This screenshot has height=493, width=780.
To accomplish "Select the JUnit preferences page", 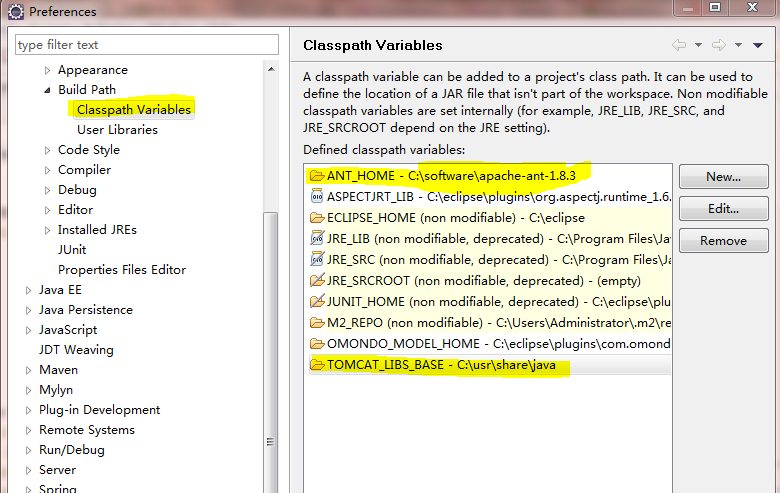I will click(x=72, y=250).
